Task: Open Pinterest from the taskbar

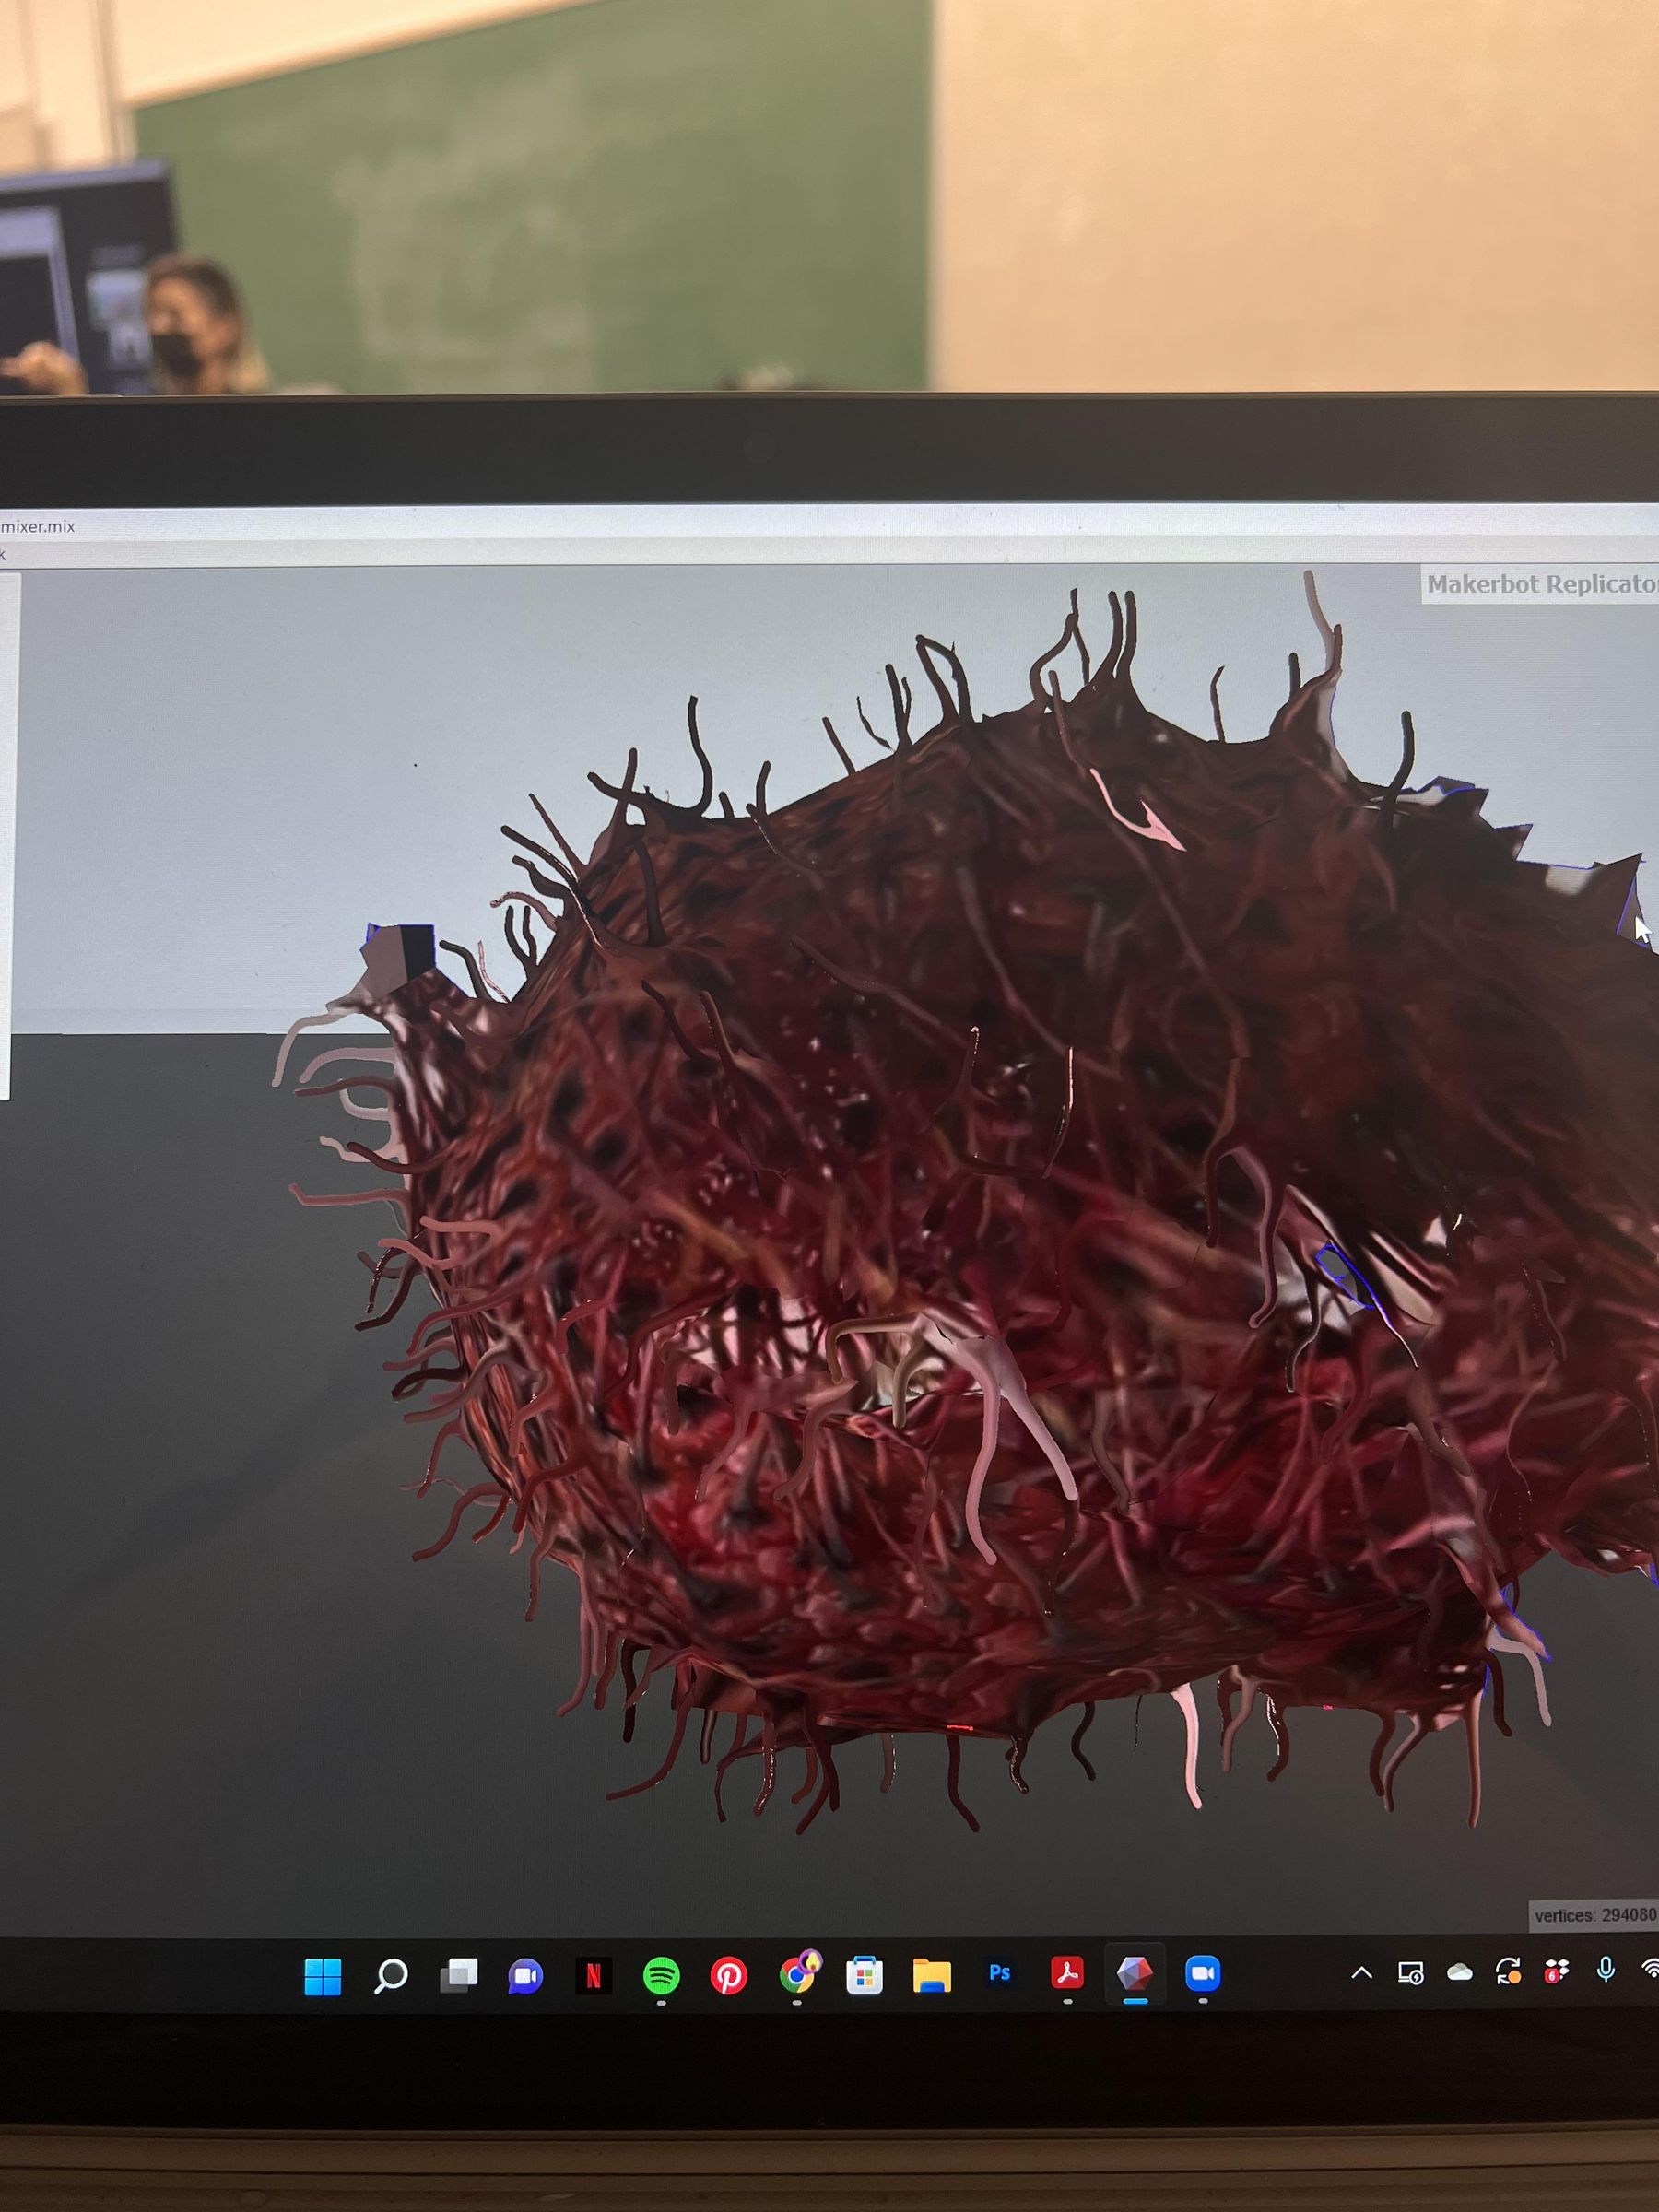Action: click(731, 1971)
